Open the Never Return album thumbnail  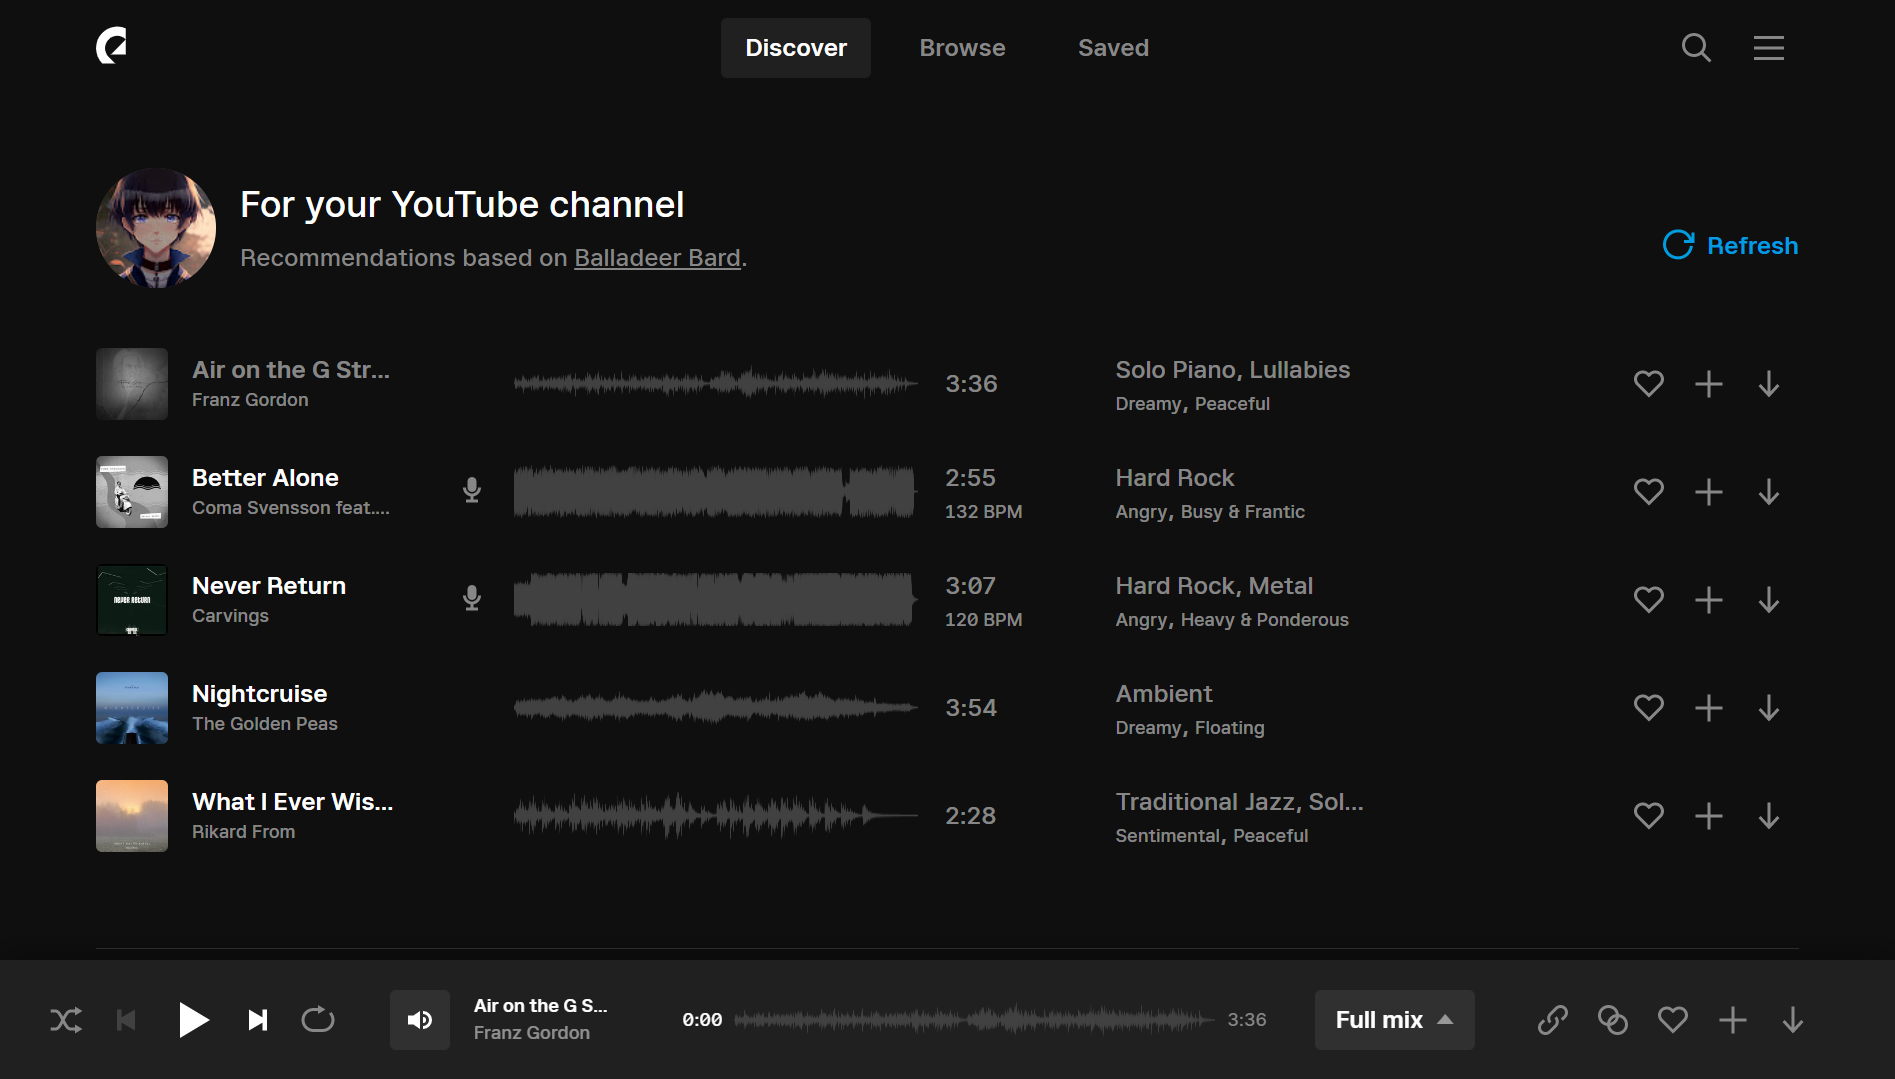pos(132,600)
